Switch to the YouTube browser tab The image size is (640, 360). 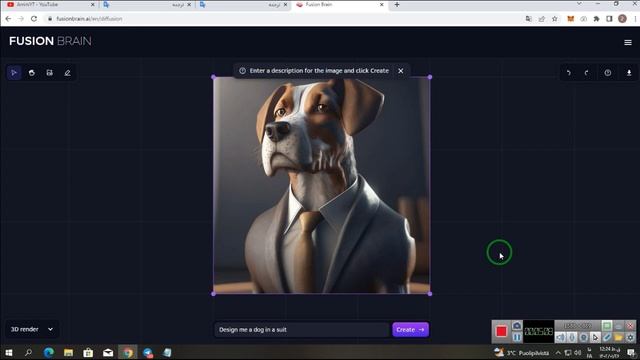tap(49, 4)
